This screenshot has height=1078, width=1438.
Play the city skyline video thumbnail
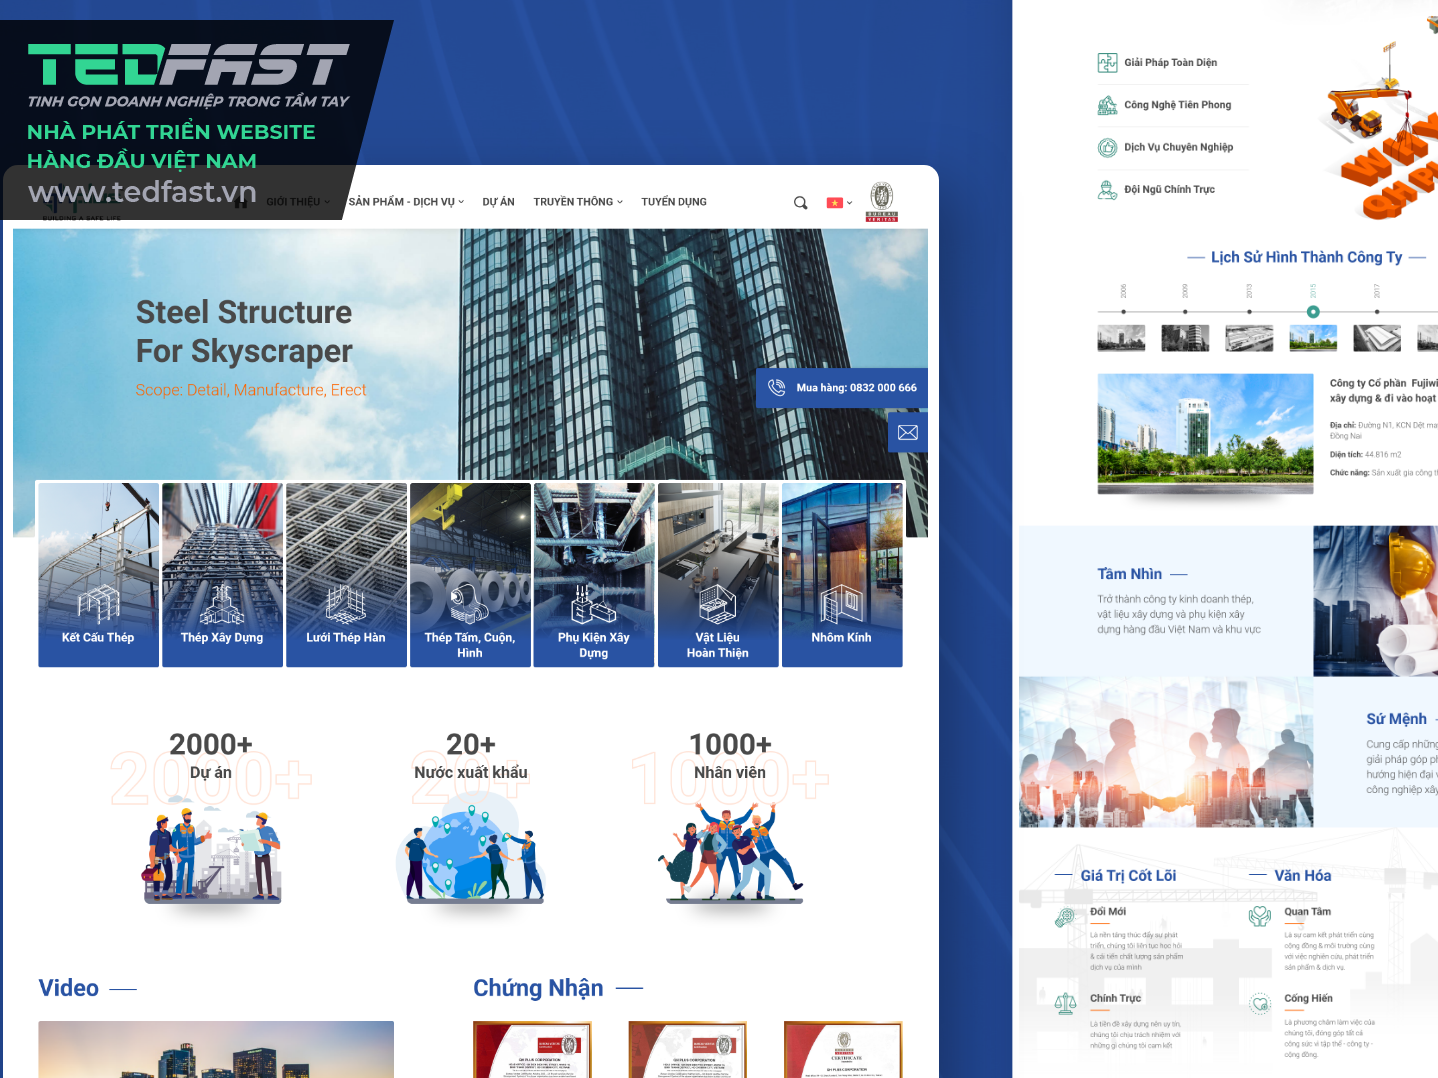click(x=216, y=1049)
